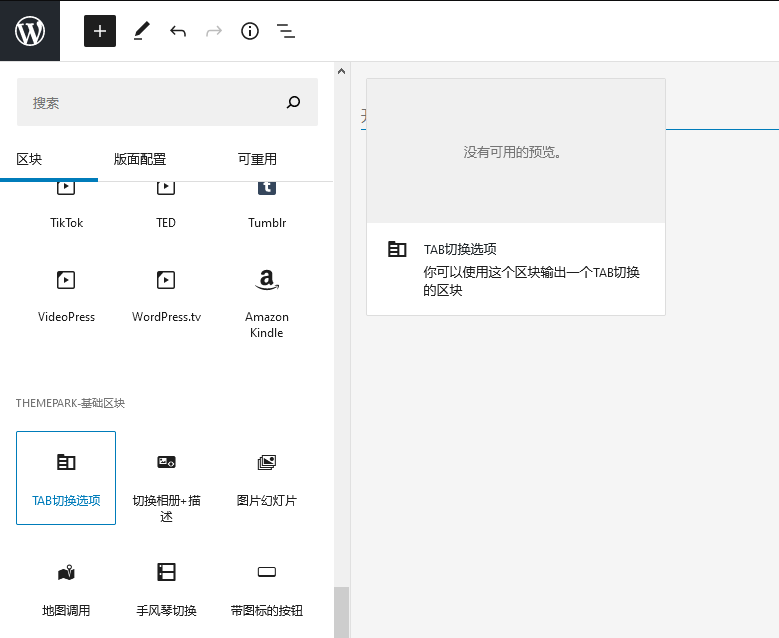This screenshot has width=779, height=638.
Task: Add the VideoPress embed block
Action: (x=66, y=295)
